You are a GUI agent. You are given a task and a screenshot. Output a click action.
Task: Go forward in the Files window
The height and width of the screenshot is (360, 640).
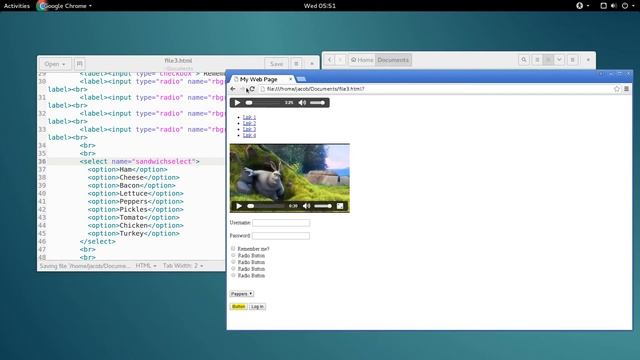tap(340, 60)
